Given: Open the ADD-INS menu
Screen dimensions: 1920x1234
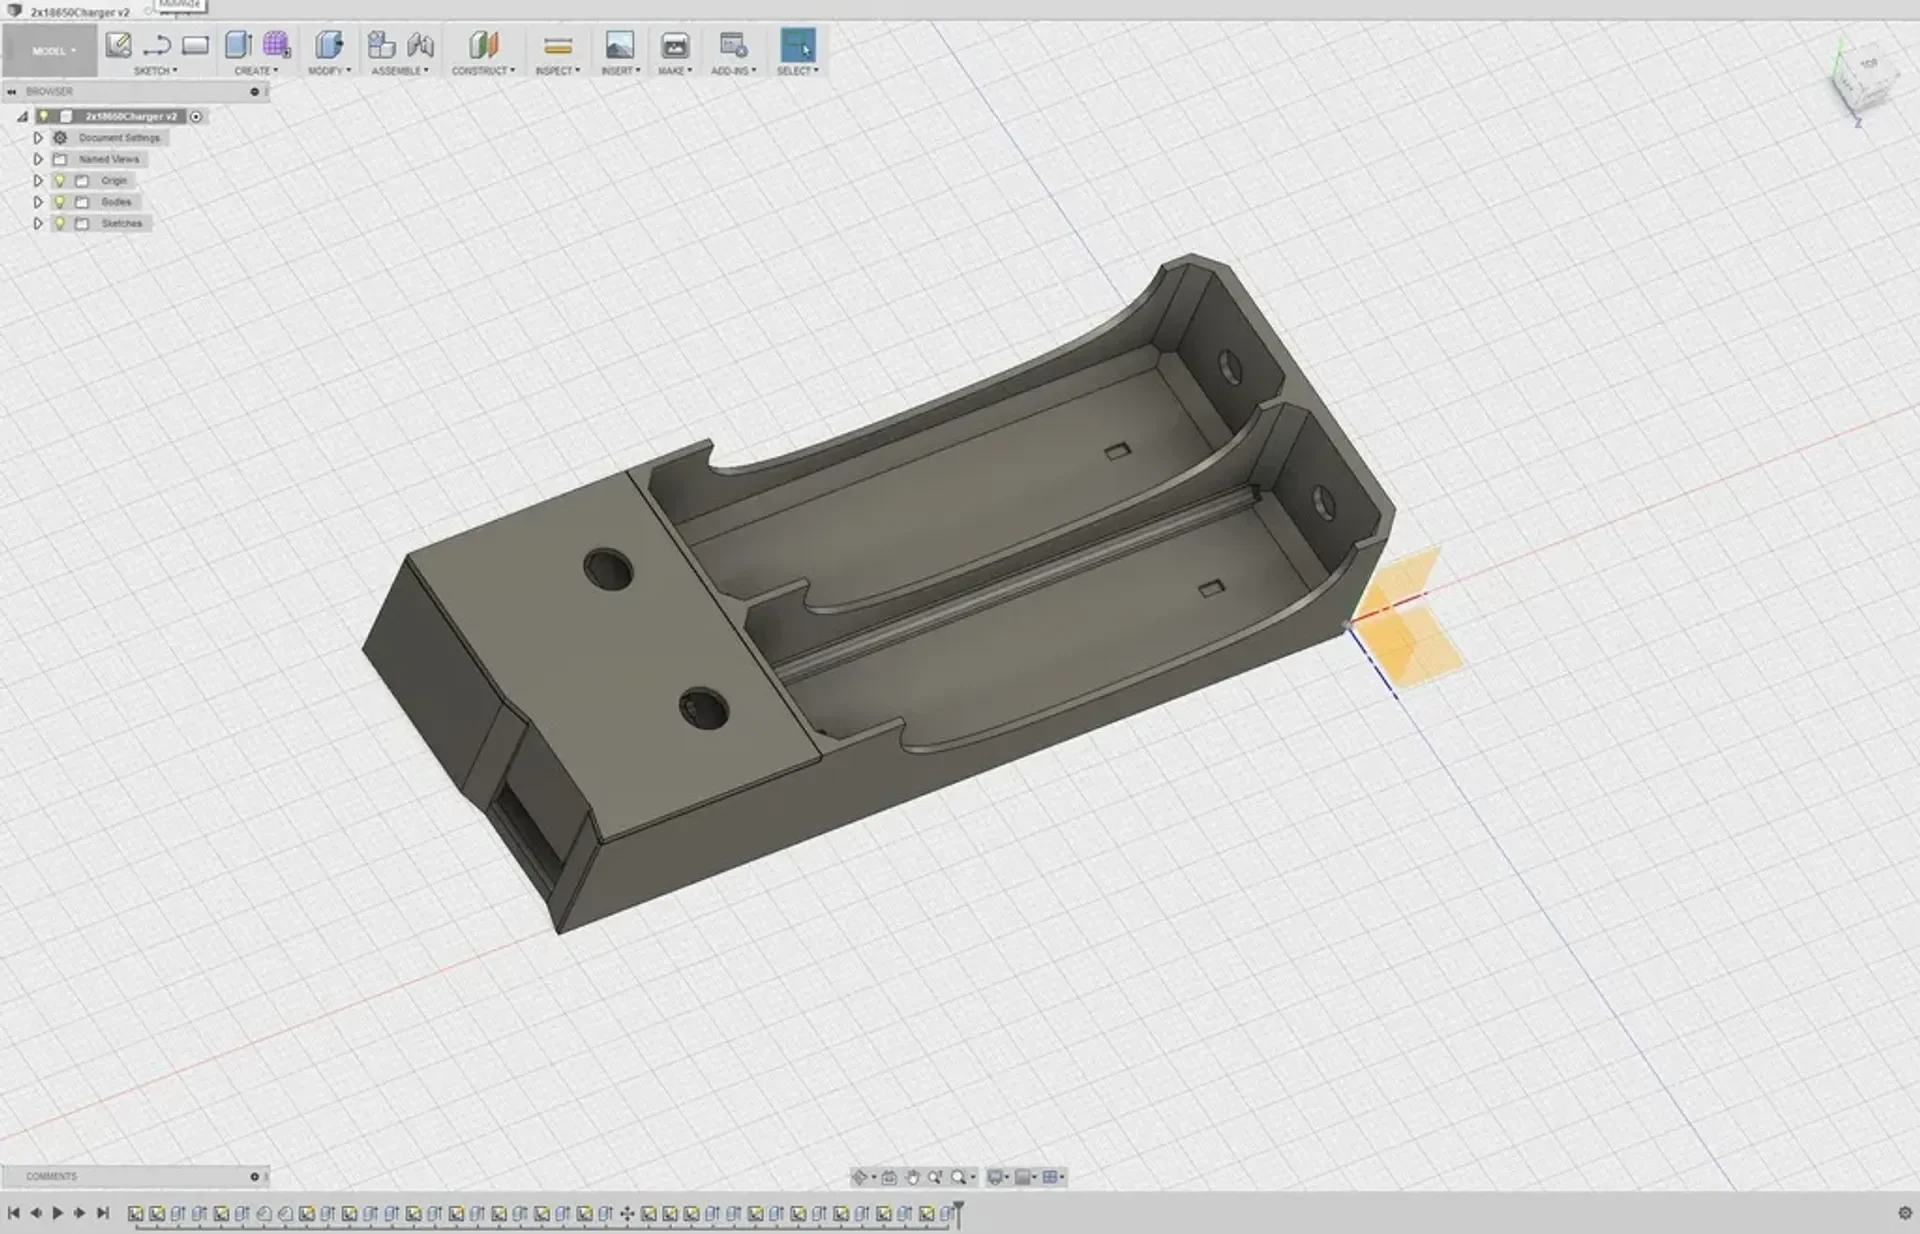Looking at the screenshot, I should point(733,71).
